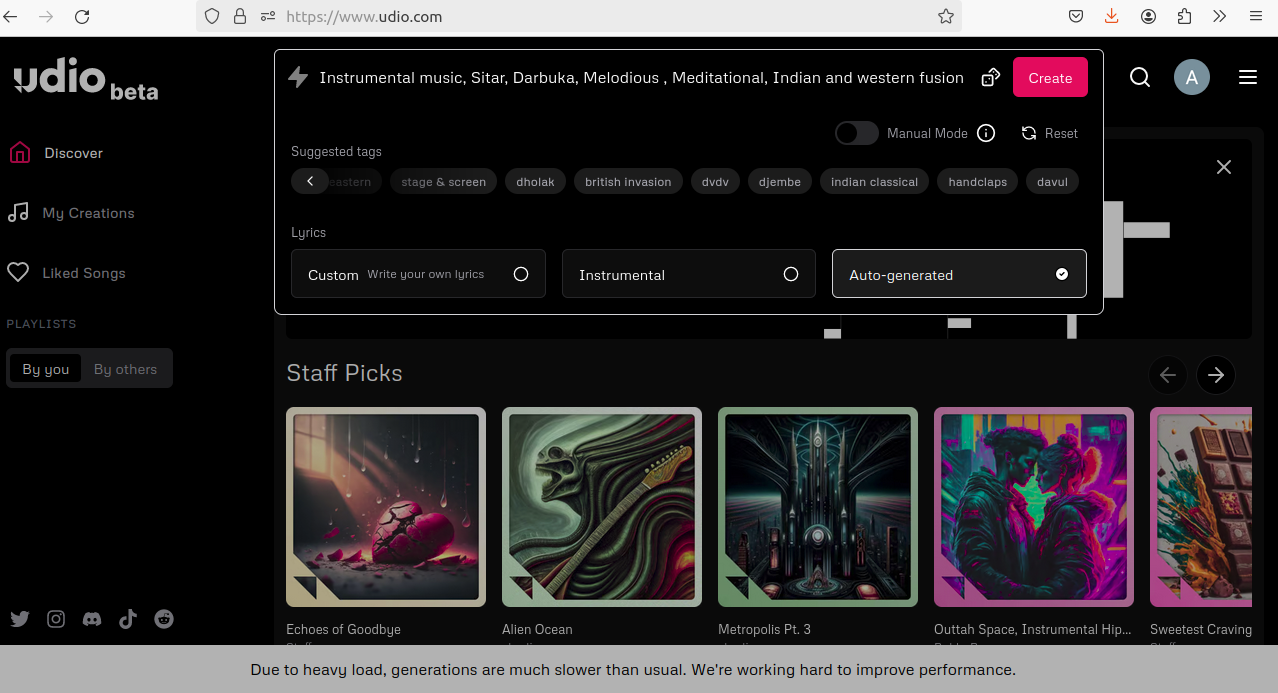Show previous suggested tags with left chevron
Image resolution: width=1278 pixels, height=693 pixels.
(x=310, y=181)
